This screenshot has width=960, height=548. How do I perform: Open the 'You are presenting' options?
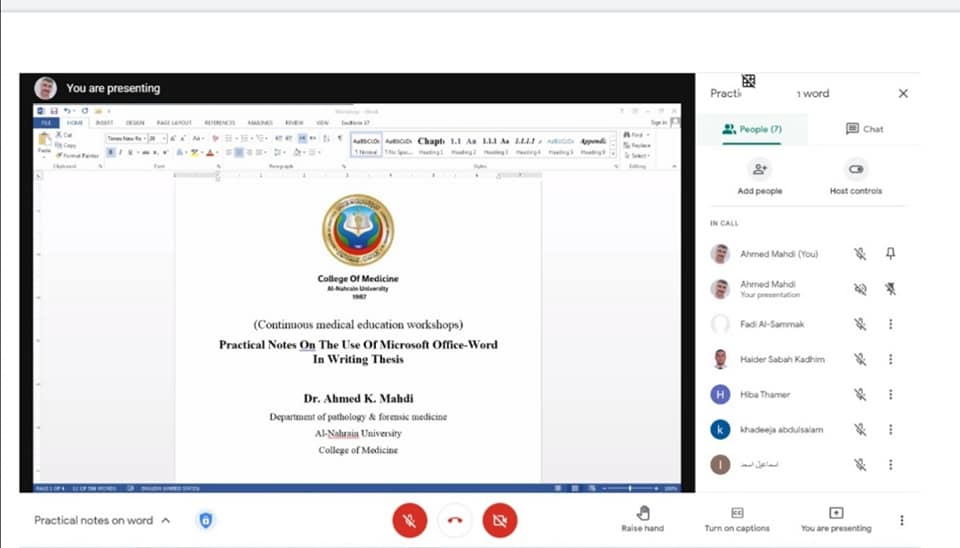(x=836, y=519)
